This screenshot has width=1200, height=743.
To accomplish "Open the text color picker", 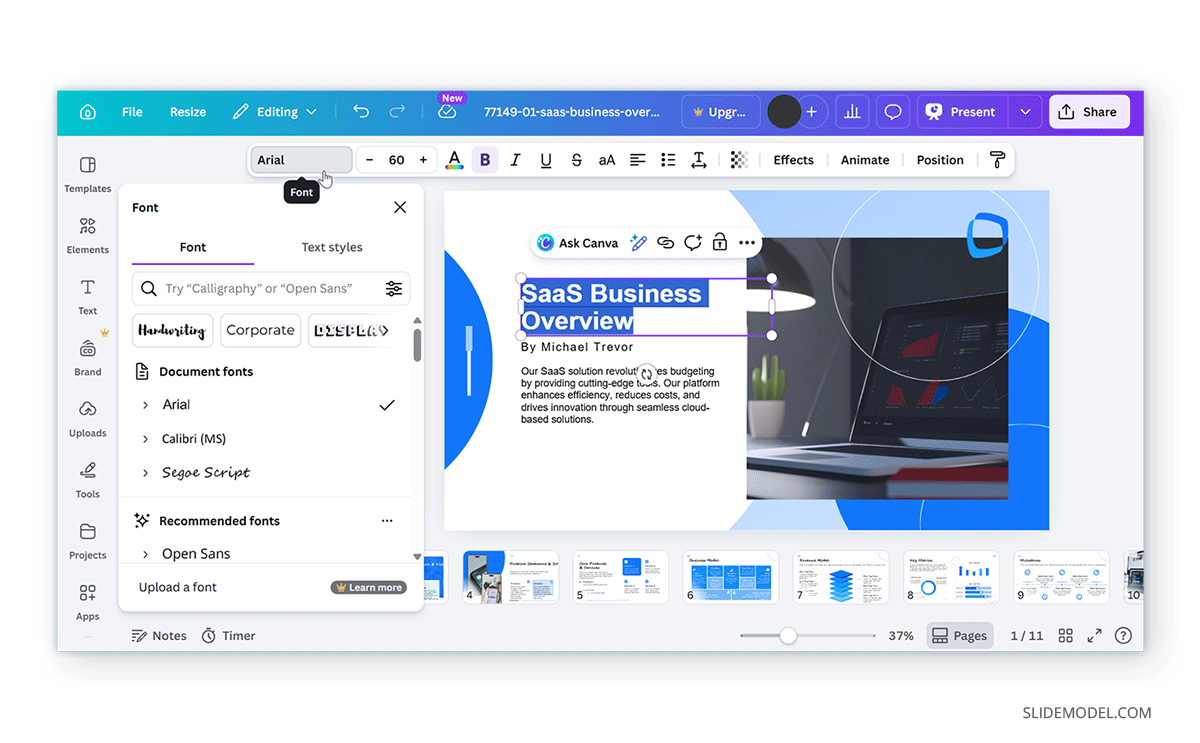I will (454, 160).
